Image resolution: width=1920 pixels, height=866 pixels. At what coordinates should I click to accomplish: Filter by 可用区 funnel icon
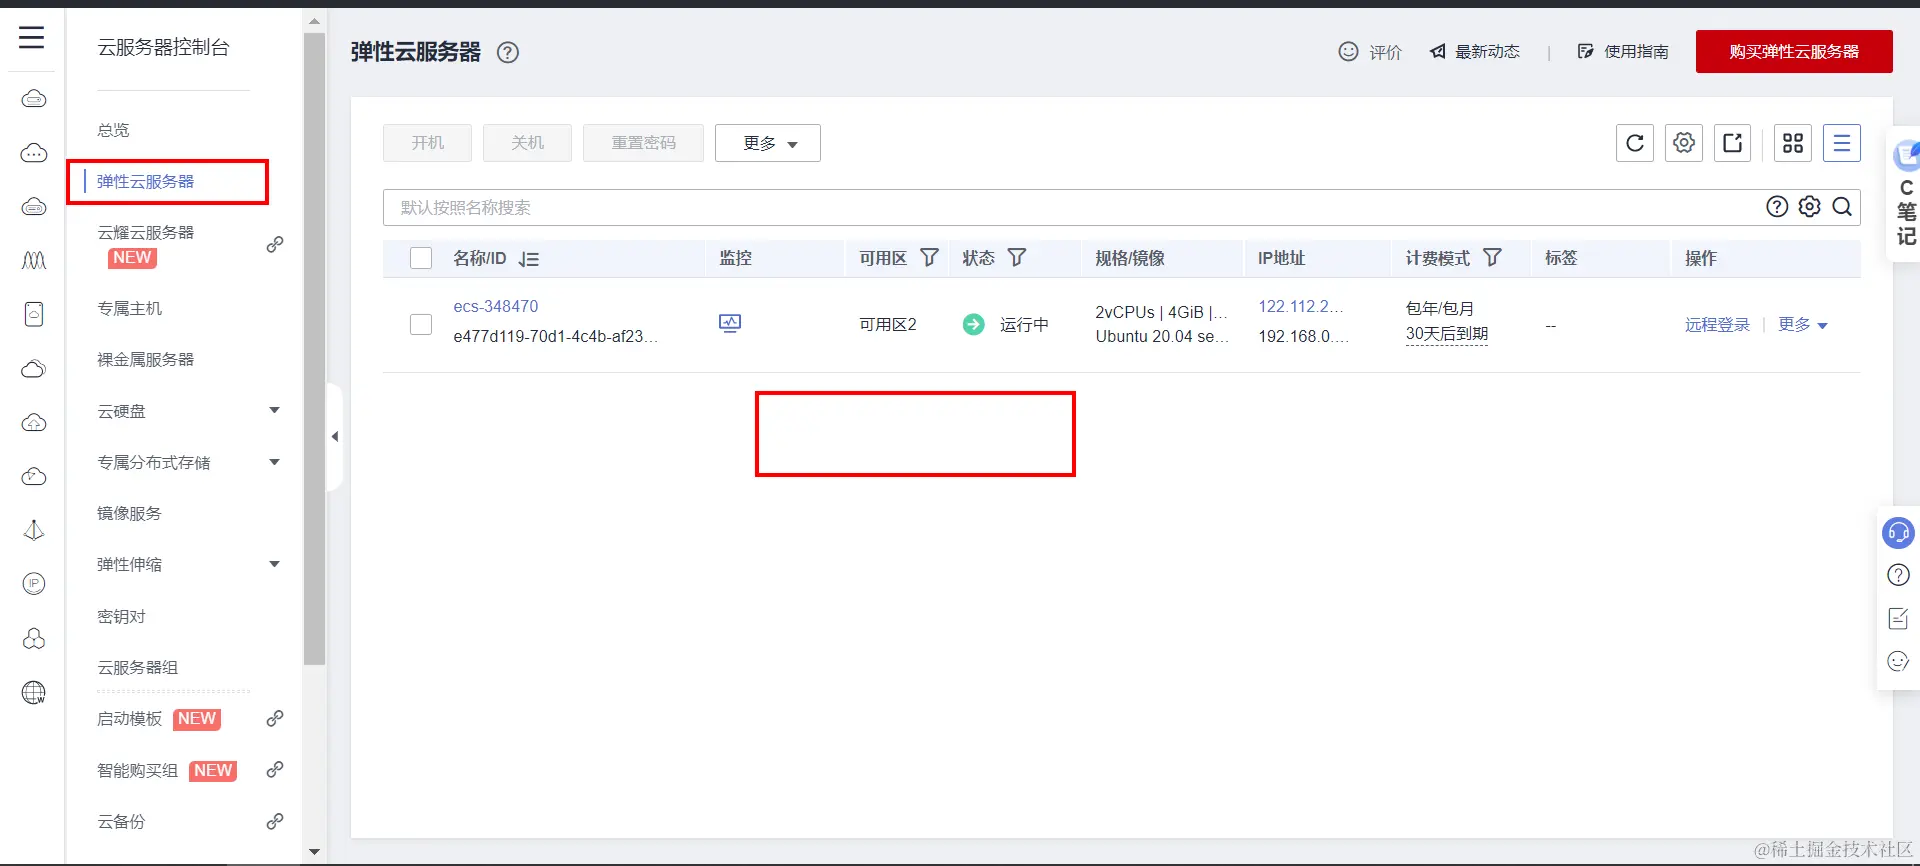point(929,258)
